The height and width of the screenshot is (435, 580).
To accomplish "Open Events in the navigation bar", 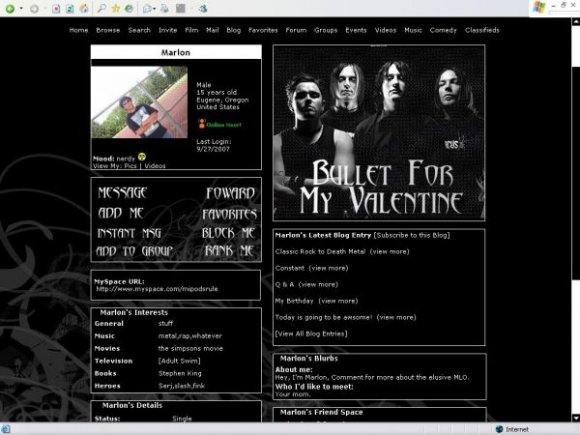I will (356, 30).
